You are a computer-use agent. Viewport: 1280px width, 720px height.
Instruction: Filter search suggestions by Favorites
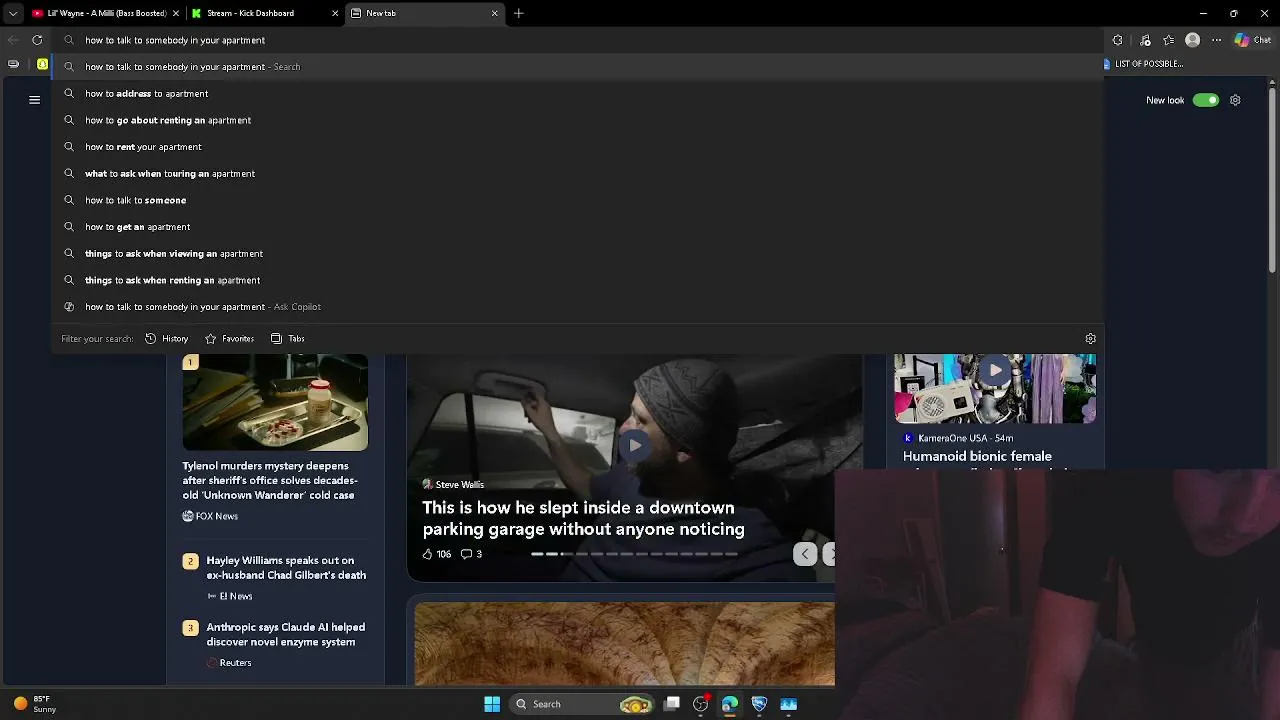point(229,339)
